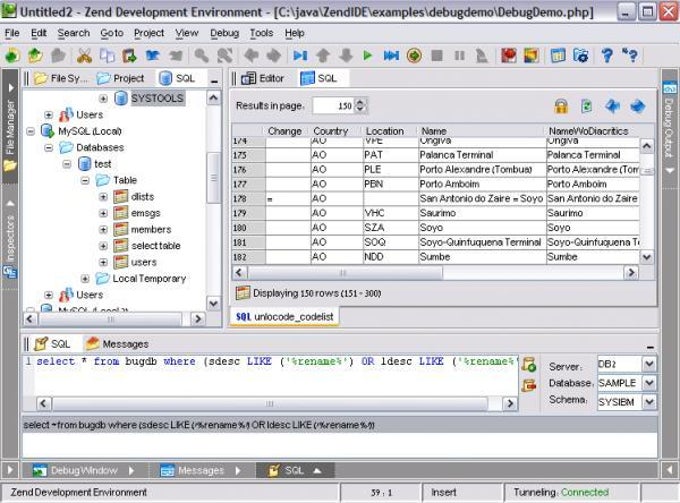Open the Project menu
The width and height of the screenshot is (680, 503).
[149, 33]
